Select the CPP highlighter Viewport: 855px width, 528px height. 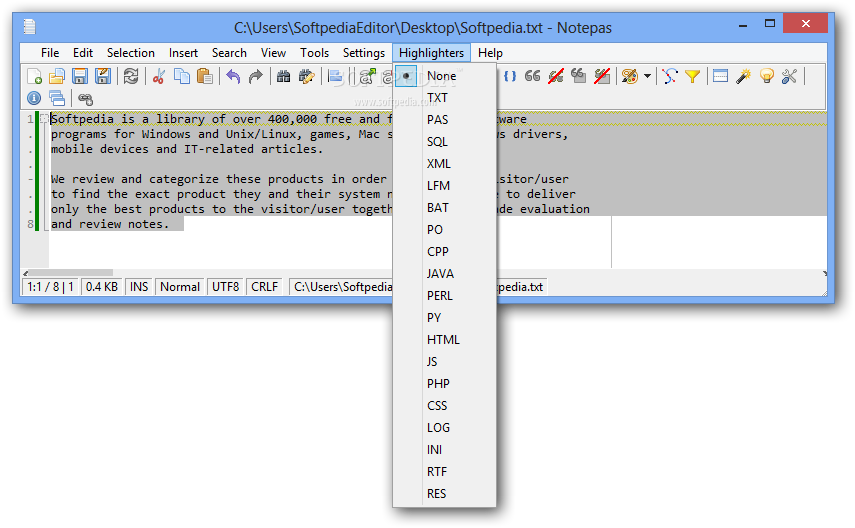[444, 251]
